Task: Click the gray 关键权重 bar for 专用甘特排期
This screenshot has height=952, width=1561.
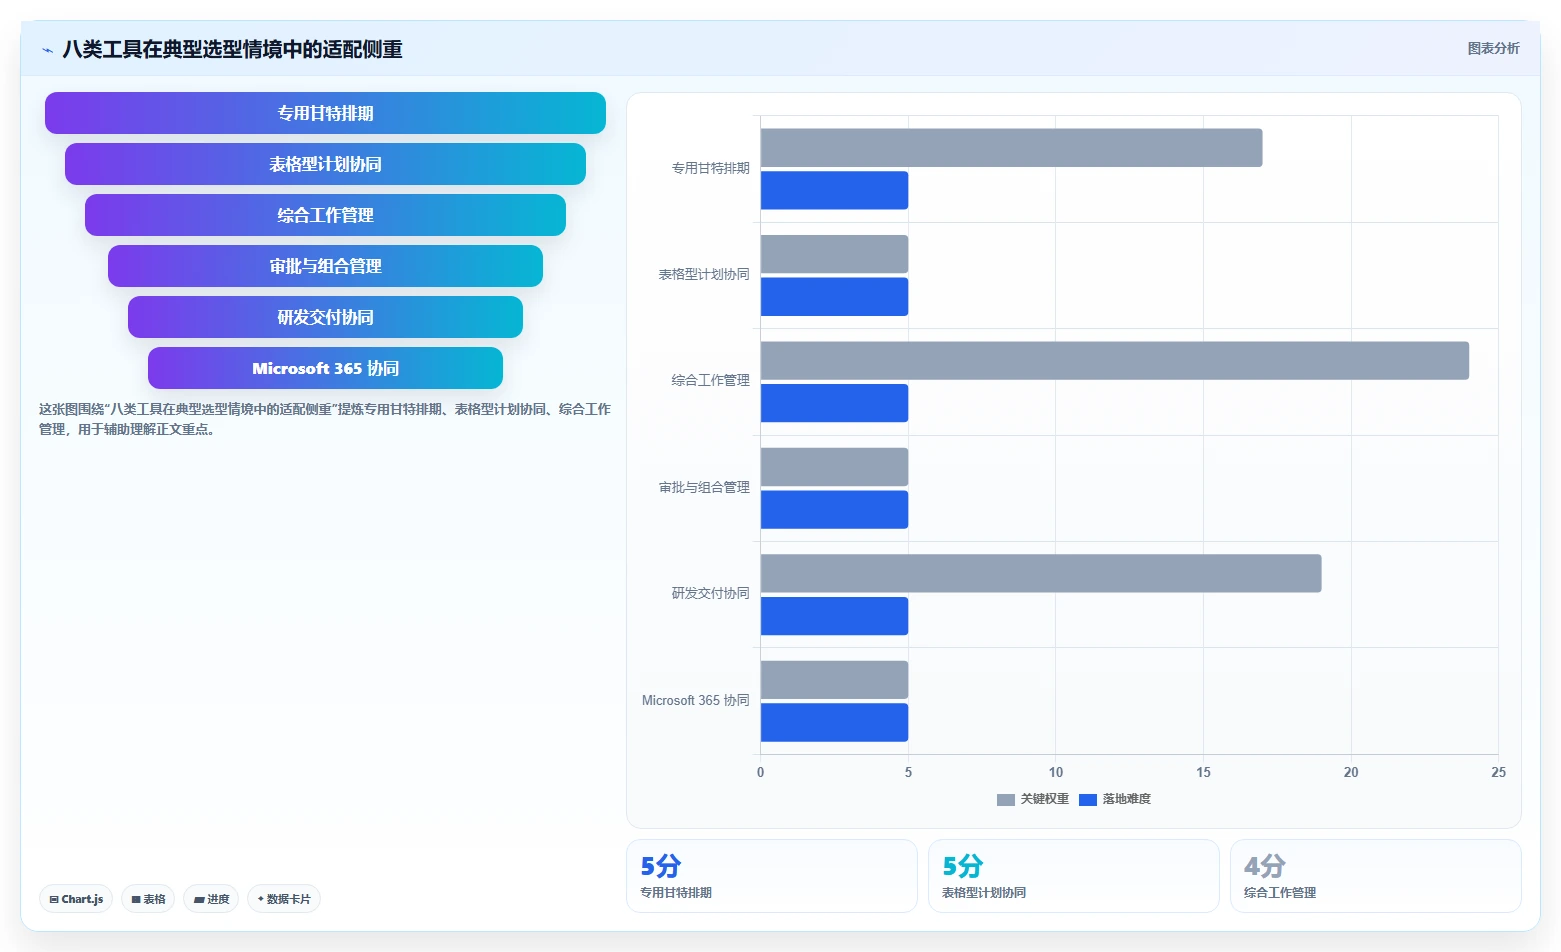Action: (x=1011, y=148)
